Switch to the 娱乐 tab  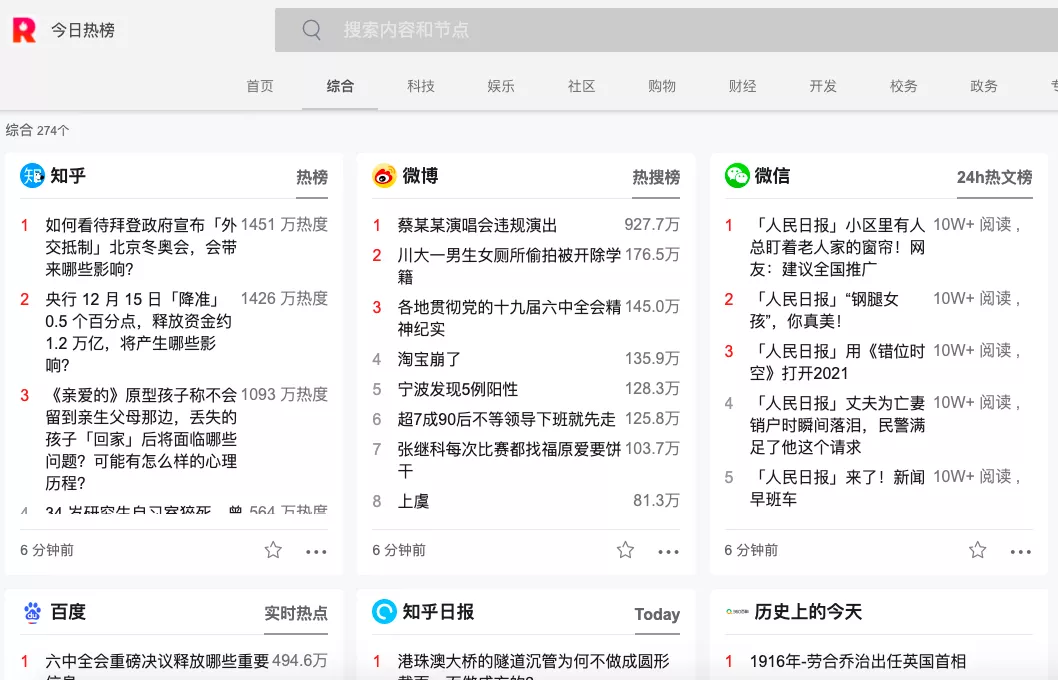(x=501, y=86)
